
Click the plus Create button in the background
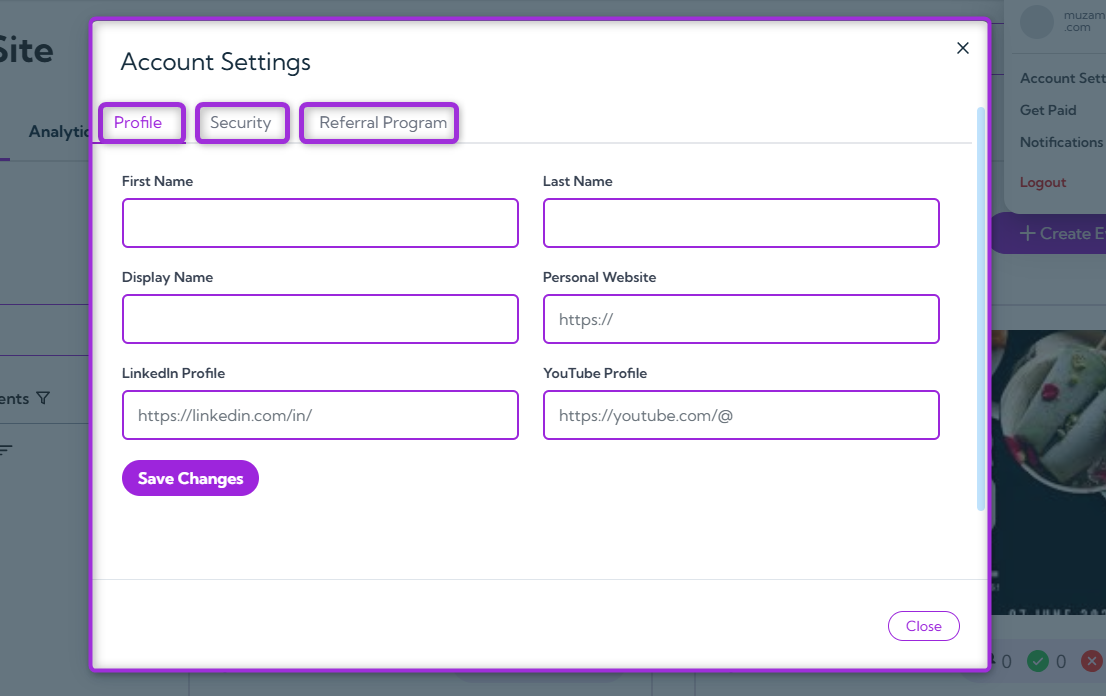[x=1049, y=233]
